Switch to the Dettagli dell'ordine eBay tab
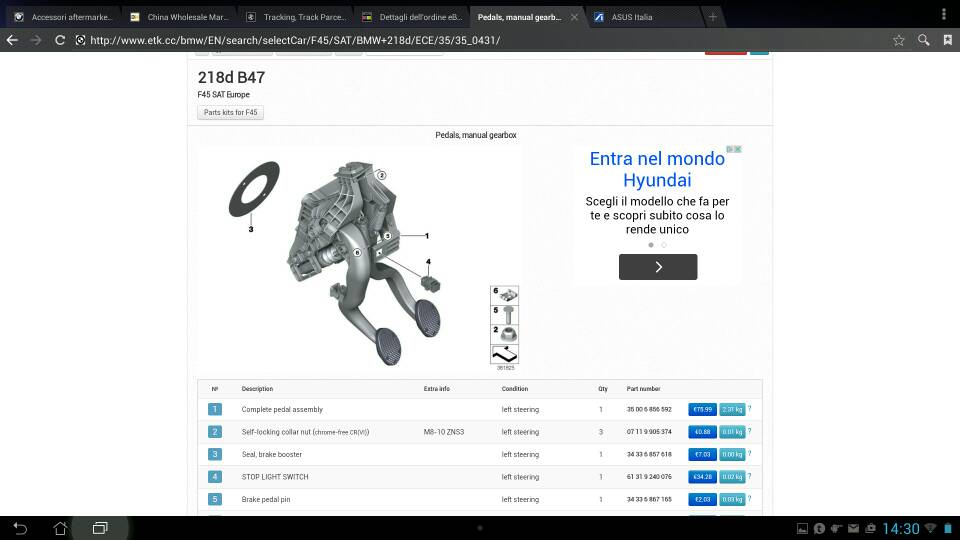This screenshot has width=960, height=540. pyautogui.click(x=413, y=17)
